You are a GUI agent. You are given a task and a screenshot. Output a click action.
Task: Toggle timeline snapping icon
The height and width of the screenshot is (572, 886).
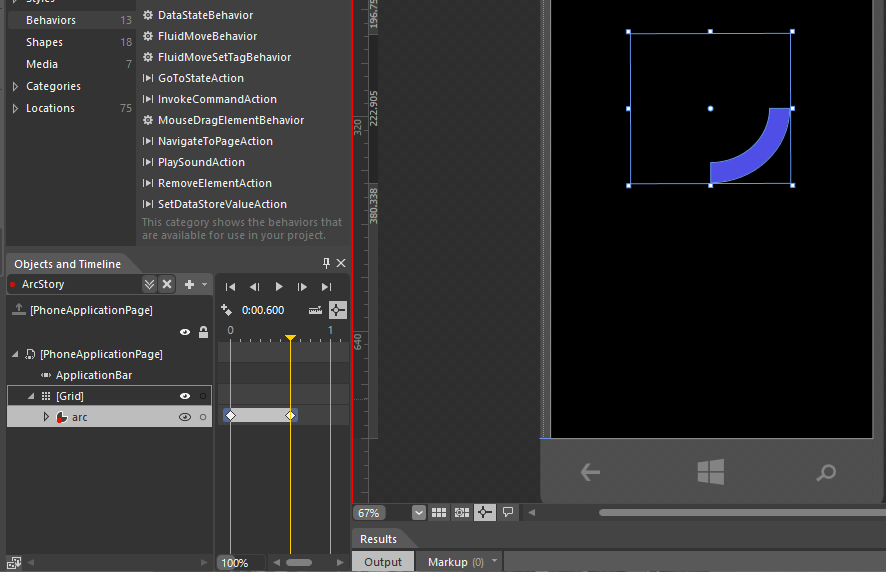point(338,310)
